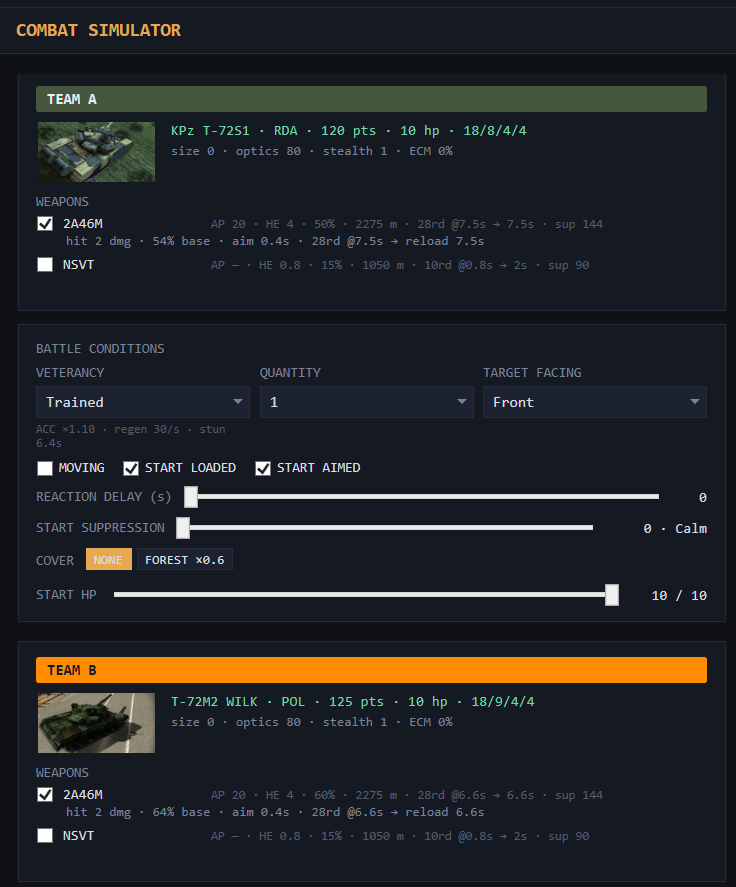Click Team B stats 'size 0 · optics 80' line

point(312,722)
